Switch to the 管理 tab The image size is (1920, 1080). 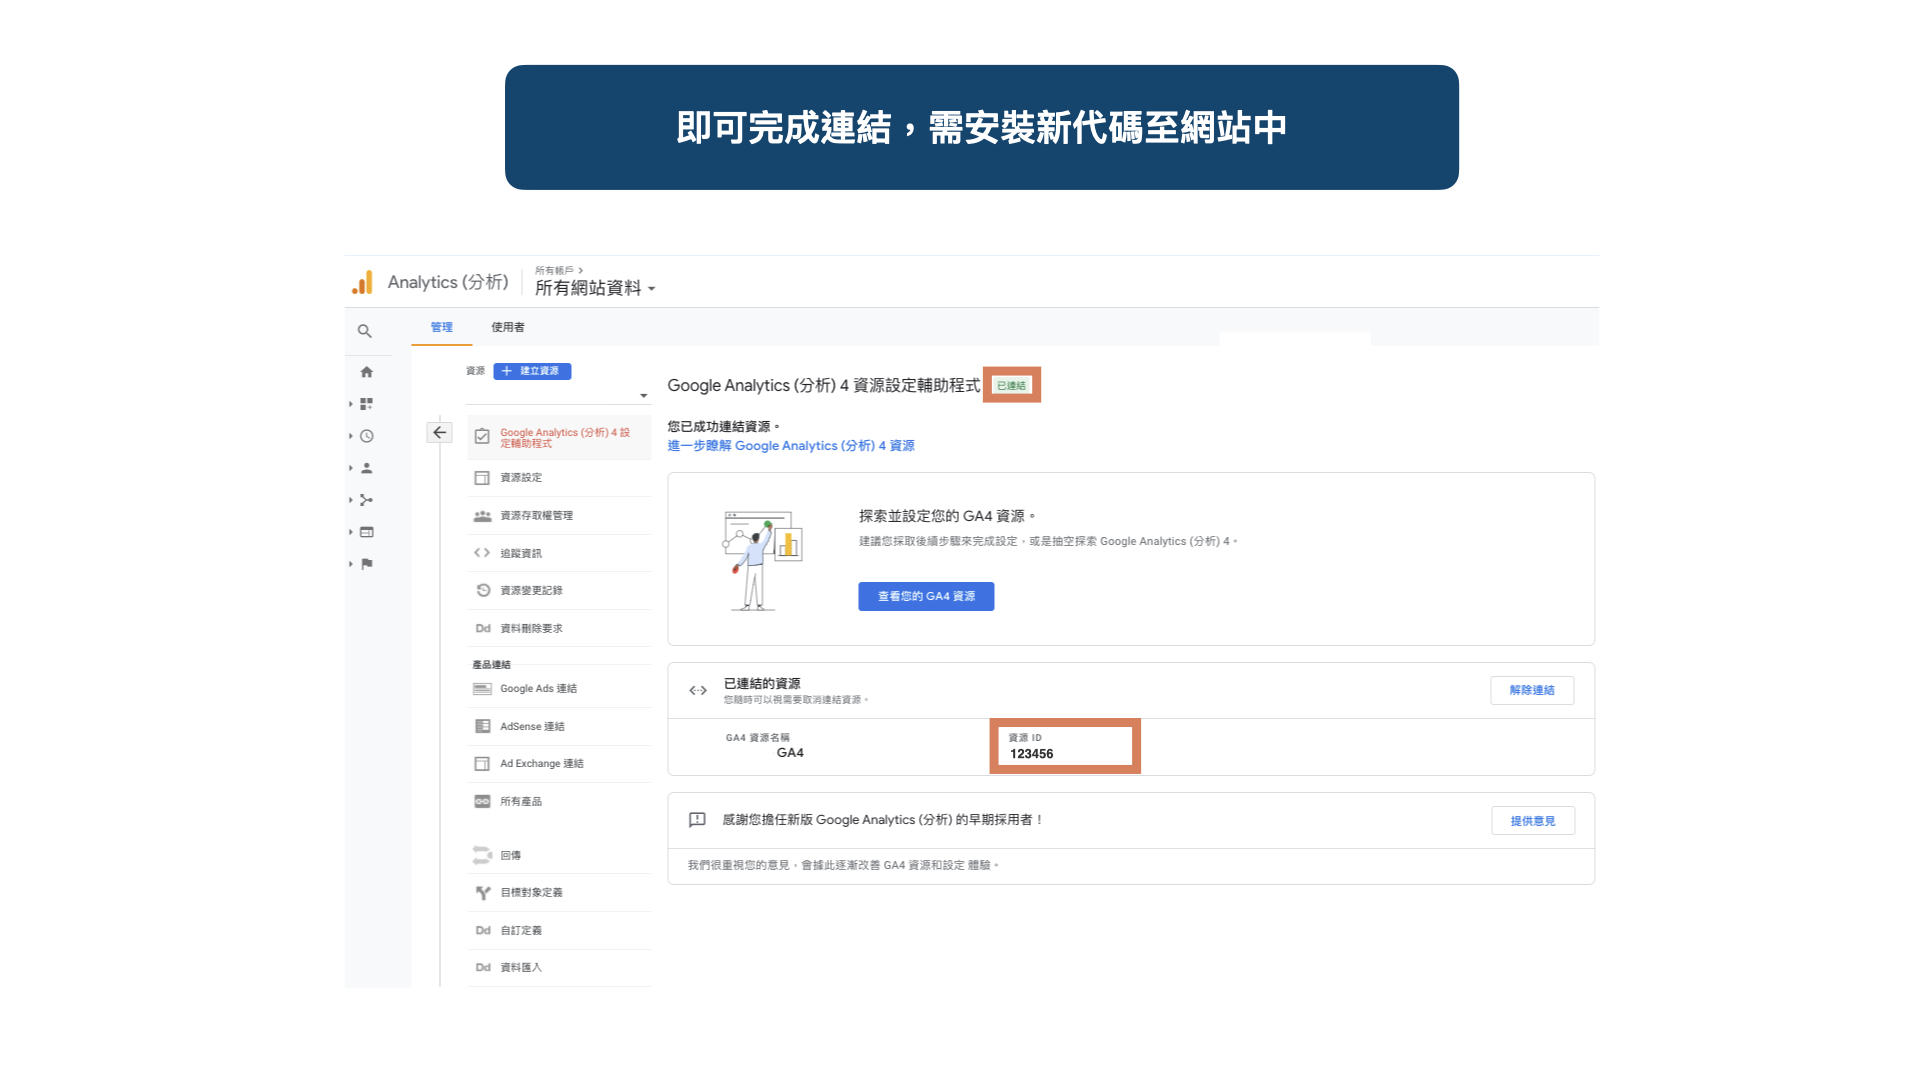442,327
